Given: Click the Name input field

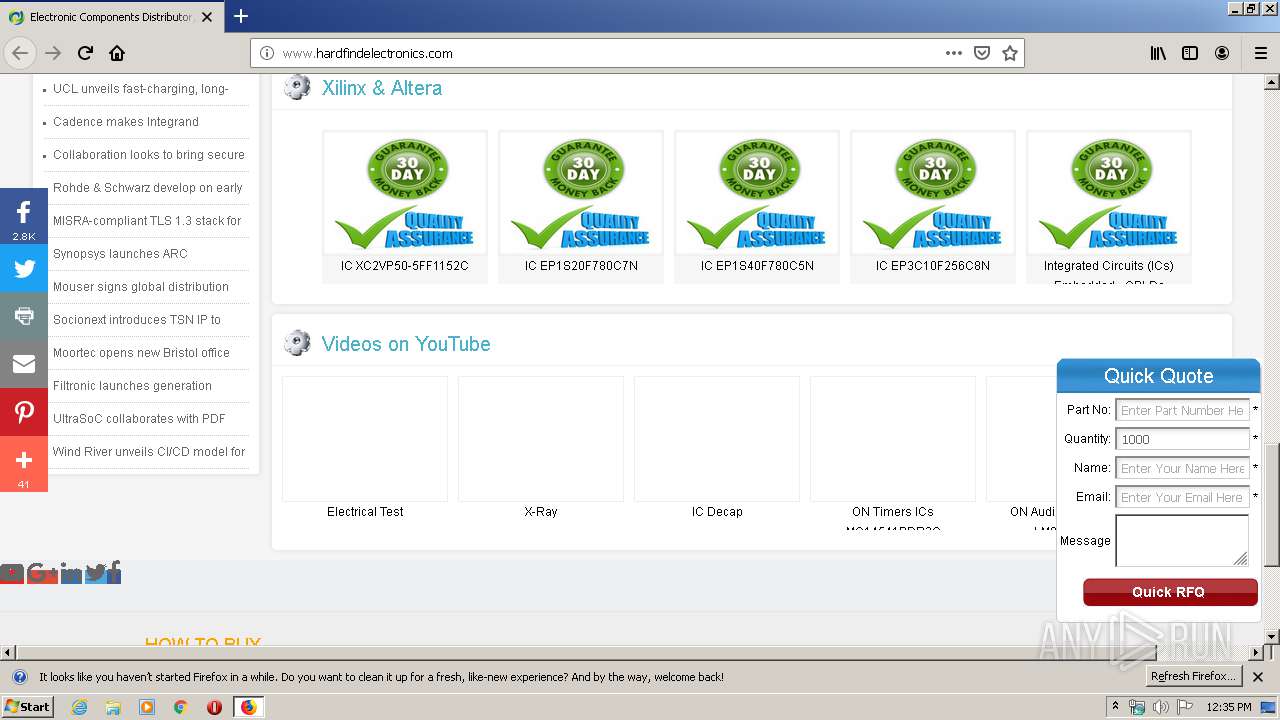Looking at the screenshot, I should point(1182,468).
